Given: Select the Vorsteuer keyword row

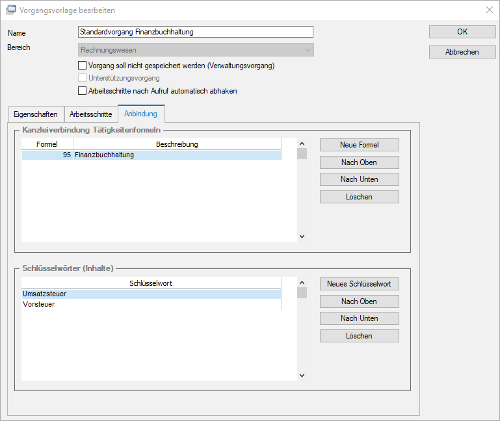Looking at the screenshot, I should [151, 304].
